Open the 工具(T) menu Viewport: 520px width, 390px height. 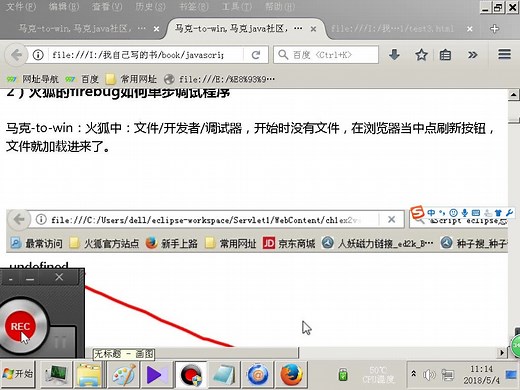pos(237,7)
